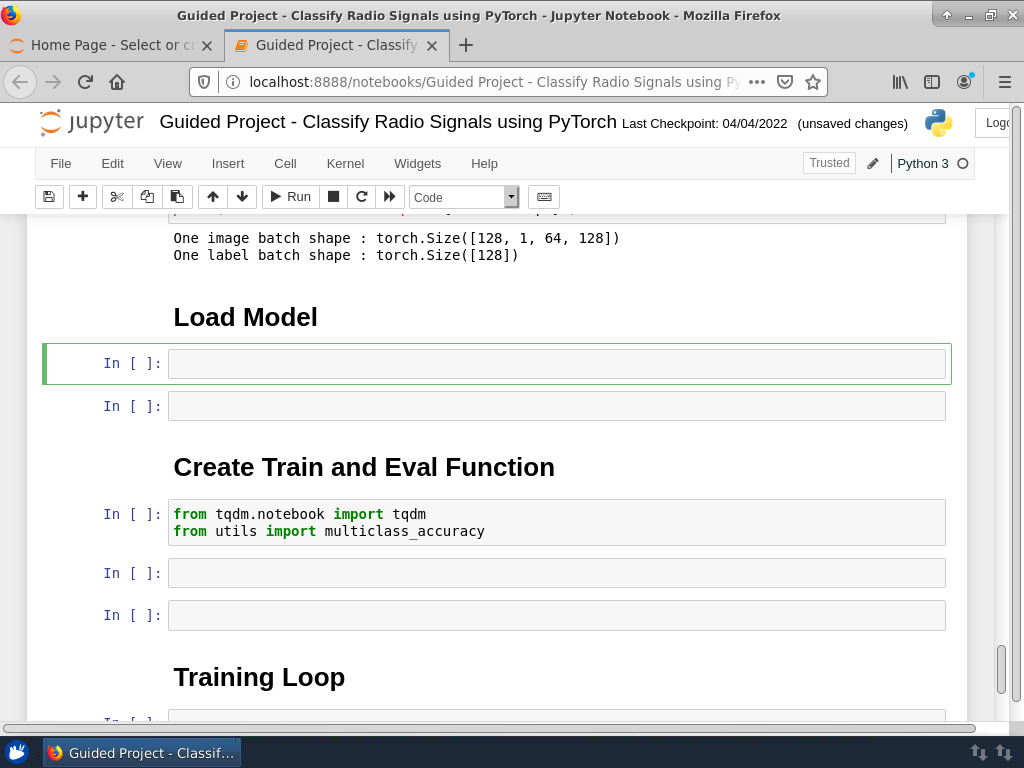View site information icon in the URL bar
Screen dimensions: 1024x768
coord(232,82)
